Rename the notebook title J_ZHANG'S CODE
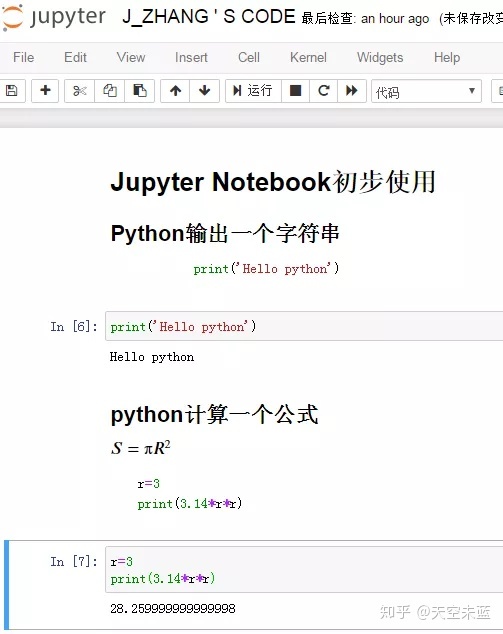This screenshot has width=503, height=634. [209, 17]
